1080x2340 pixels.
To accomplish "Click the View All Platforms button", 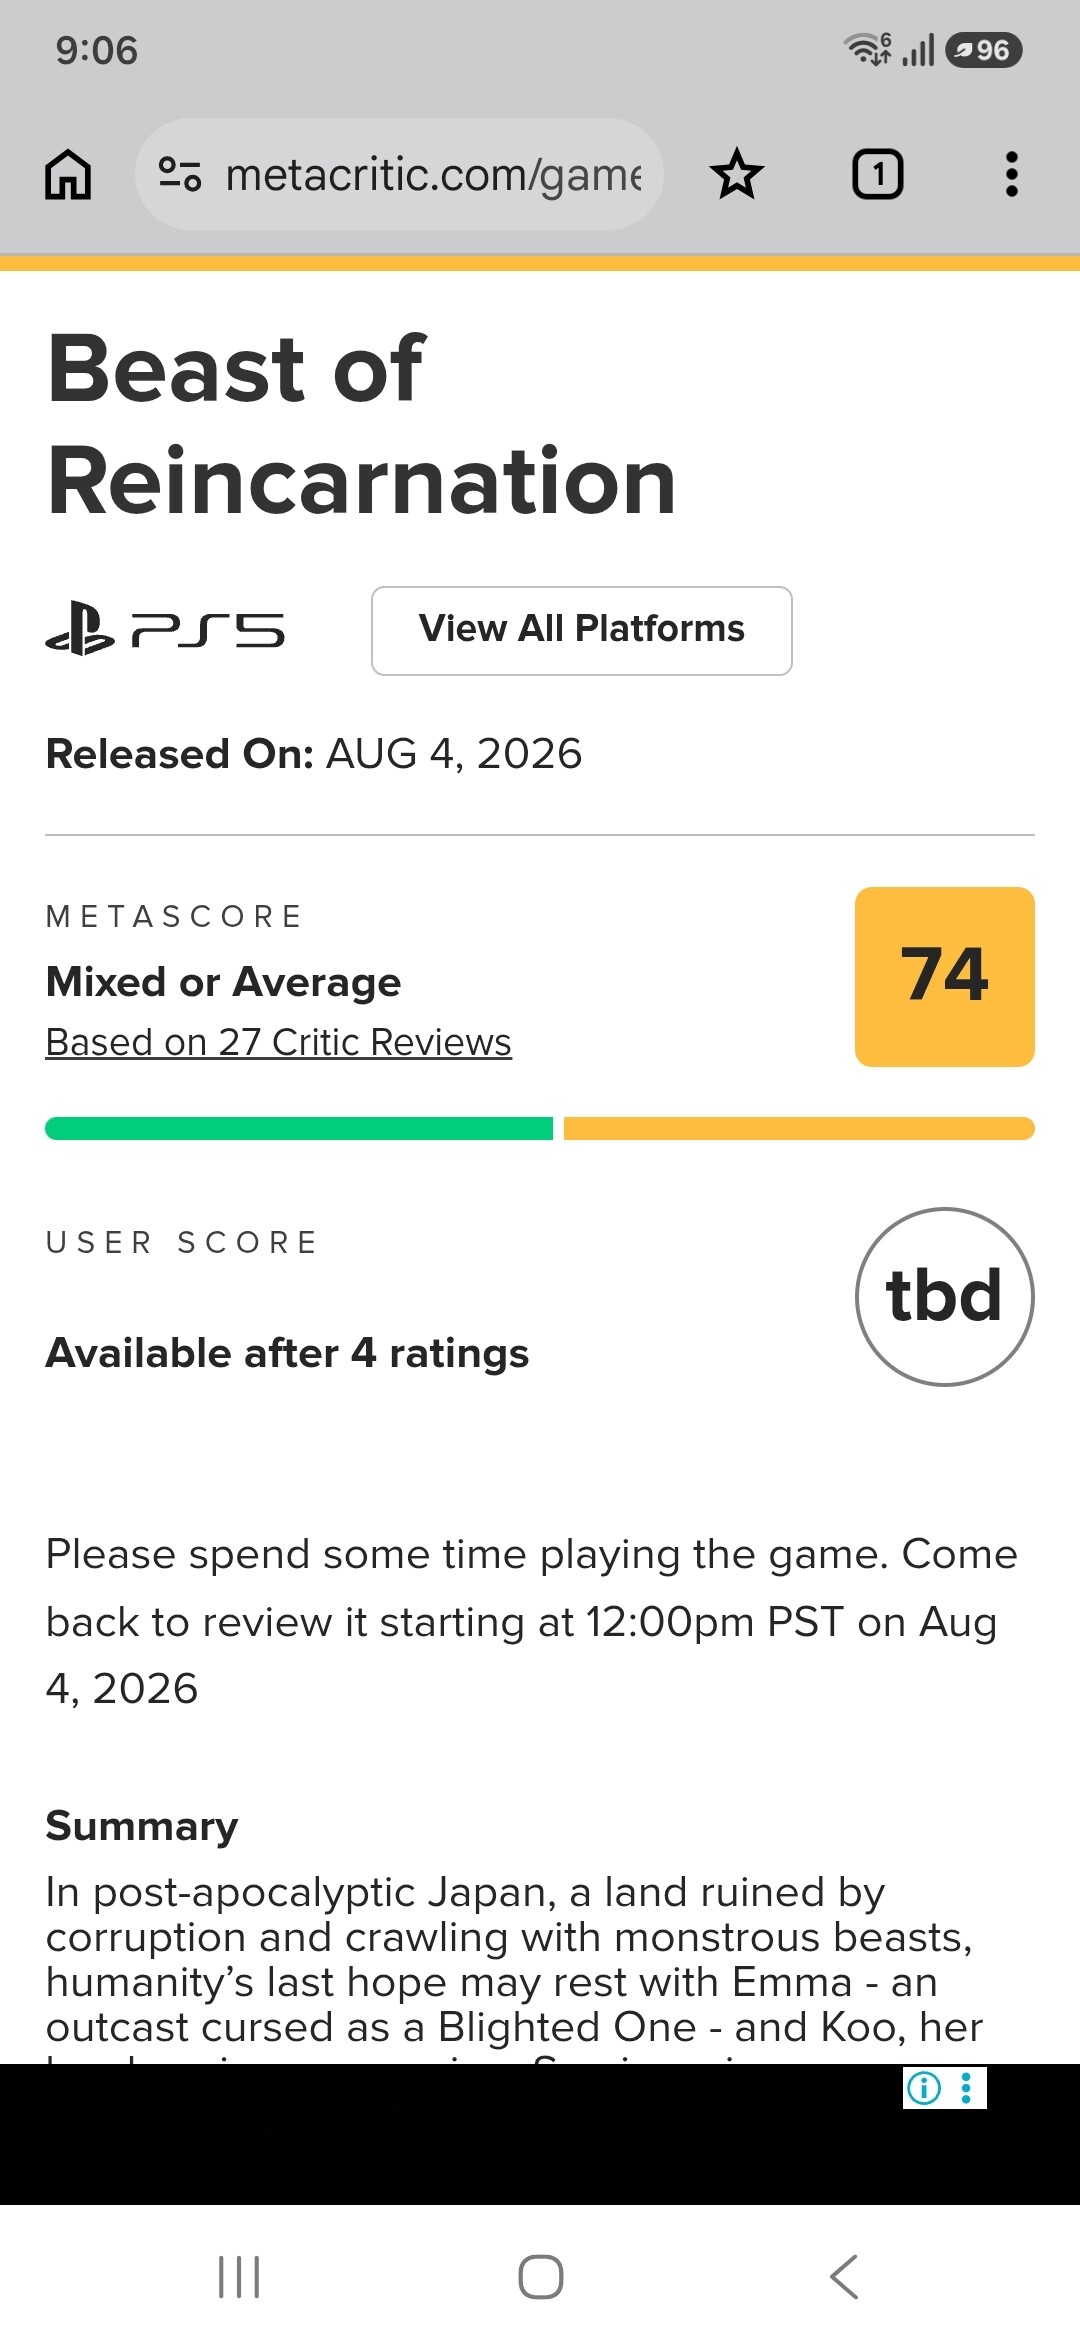I will (582, 631).
